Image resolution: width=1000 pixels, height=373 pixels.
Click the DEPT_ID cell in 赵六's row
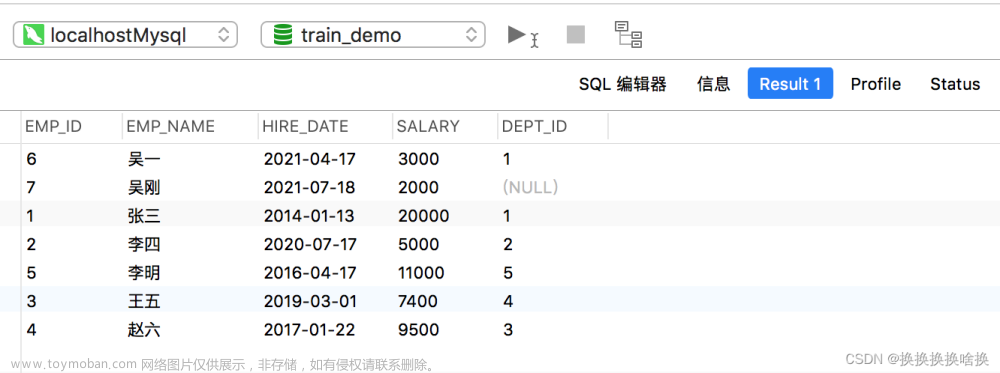tap(508, 330)
